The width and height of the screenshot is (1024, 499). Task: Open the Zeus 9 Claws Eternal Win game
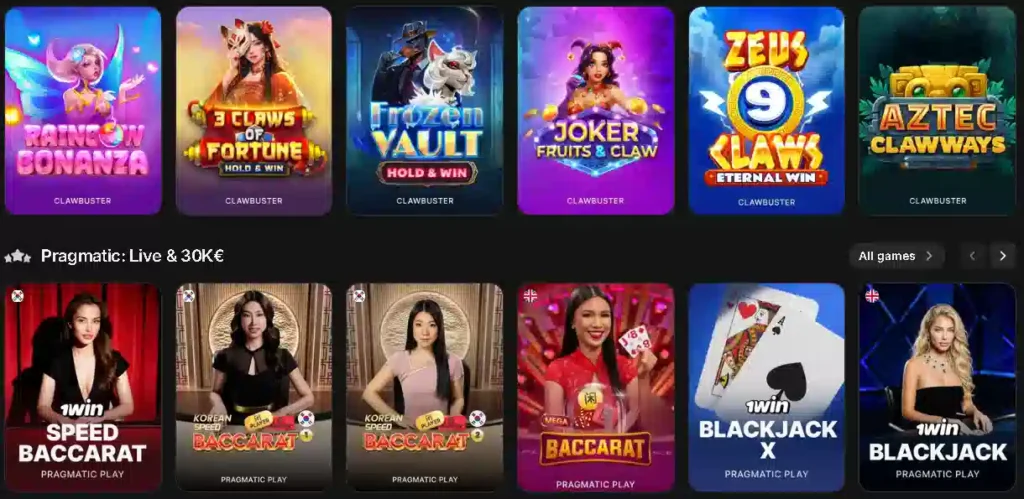pos(767,110)
